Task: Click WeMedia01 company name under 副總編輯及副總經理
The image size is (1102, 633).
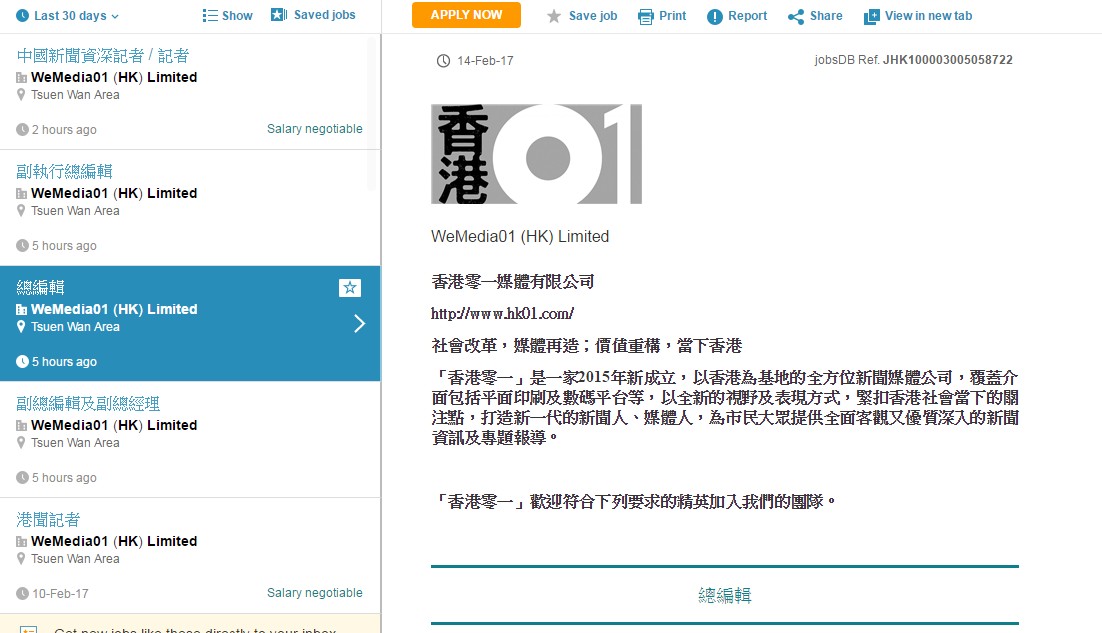Action: pyautogui.click(x=114, y=425)
